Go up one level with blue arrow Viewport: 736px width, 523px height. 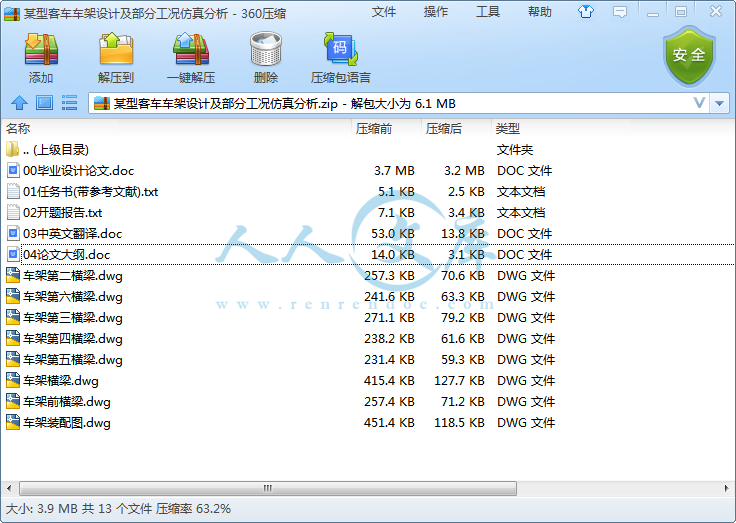coord(19,103)
